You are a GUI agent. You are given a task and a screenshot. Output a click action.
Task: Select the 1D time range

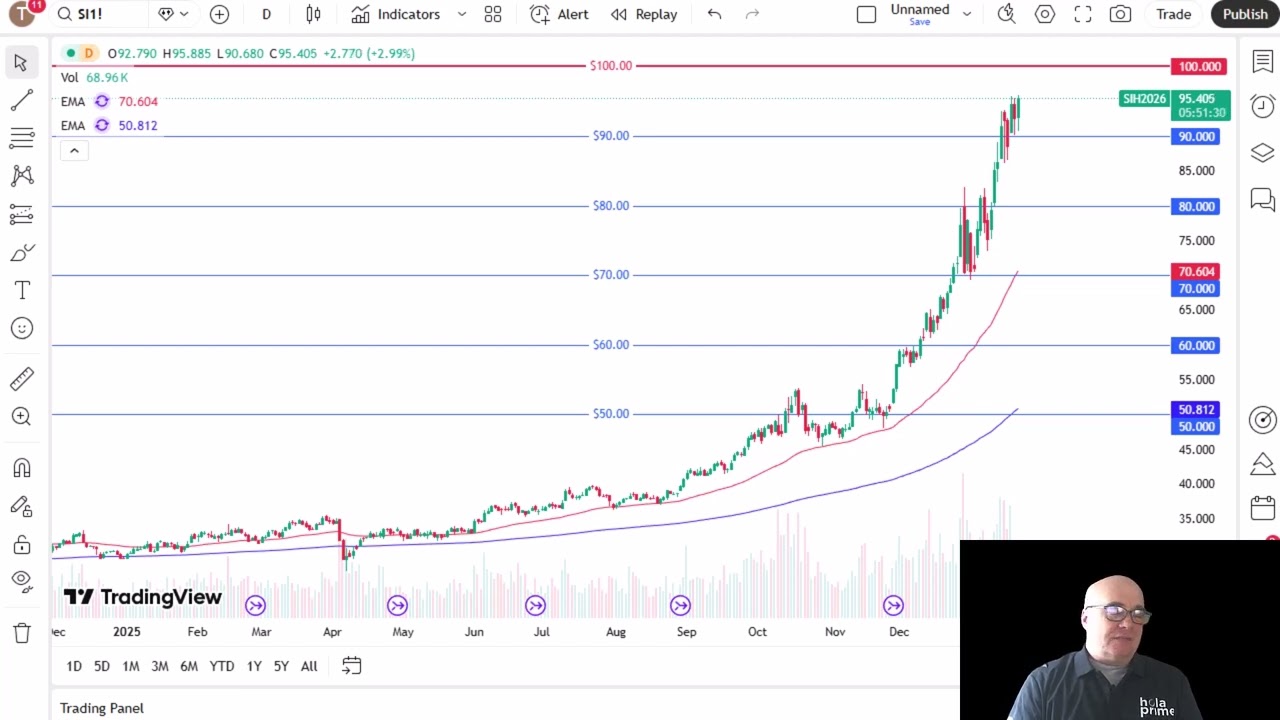(74, 666)
